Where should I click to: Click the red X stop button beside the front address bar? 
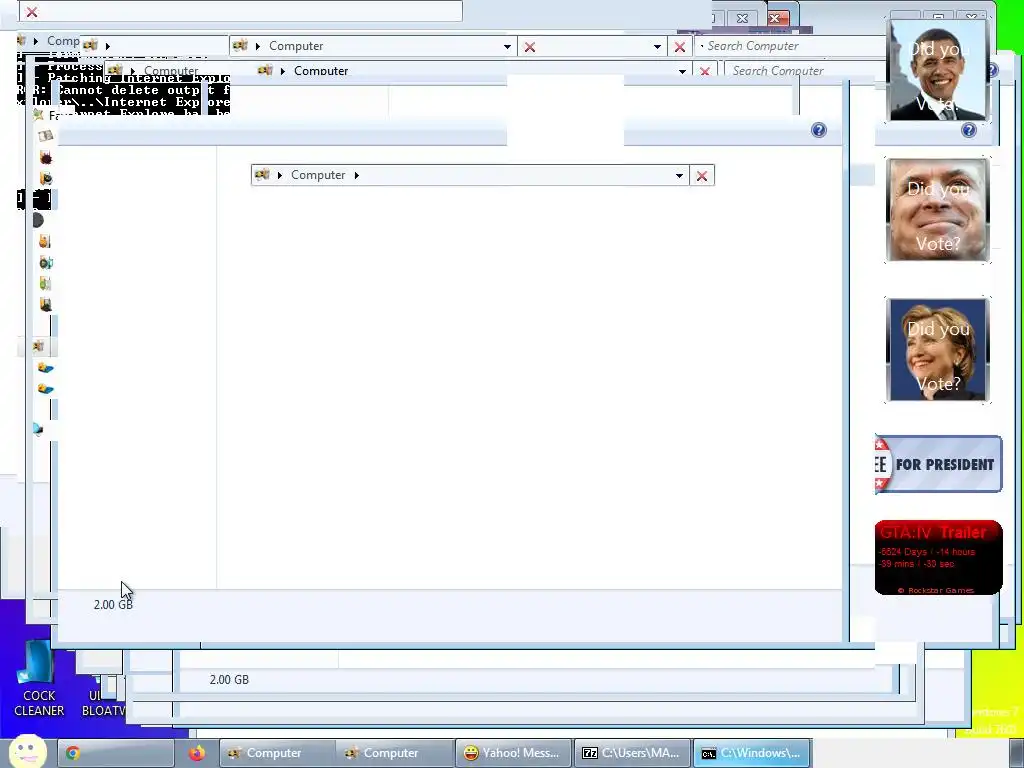[x=702, y=176]
